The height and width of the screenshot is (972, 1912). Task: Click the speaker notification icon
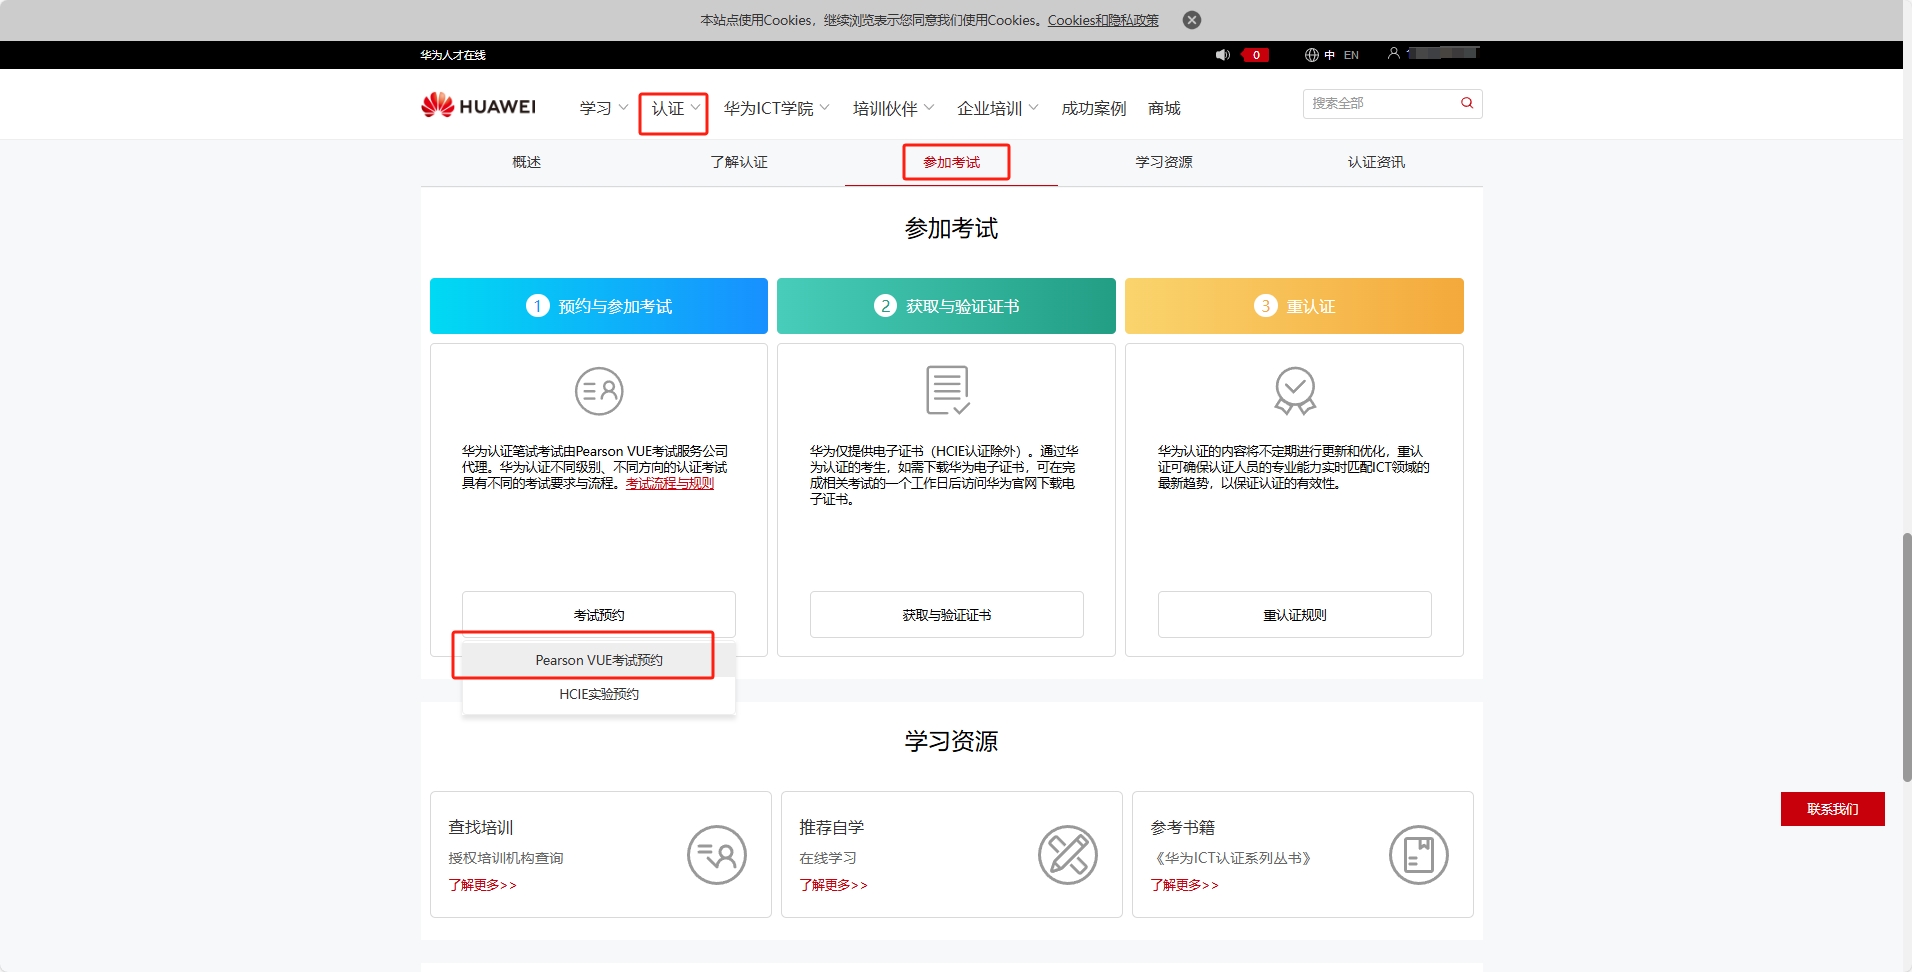point(1222,55)
